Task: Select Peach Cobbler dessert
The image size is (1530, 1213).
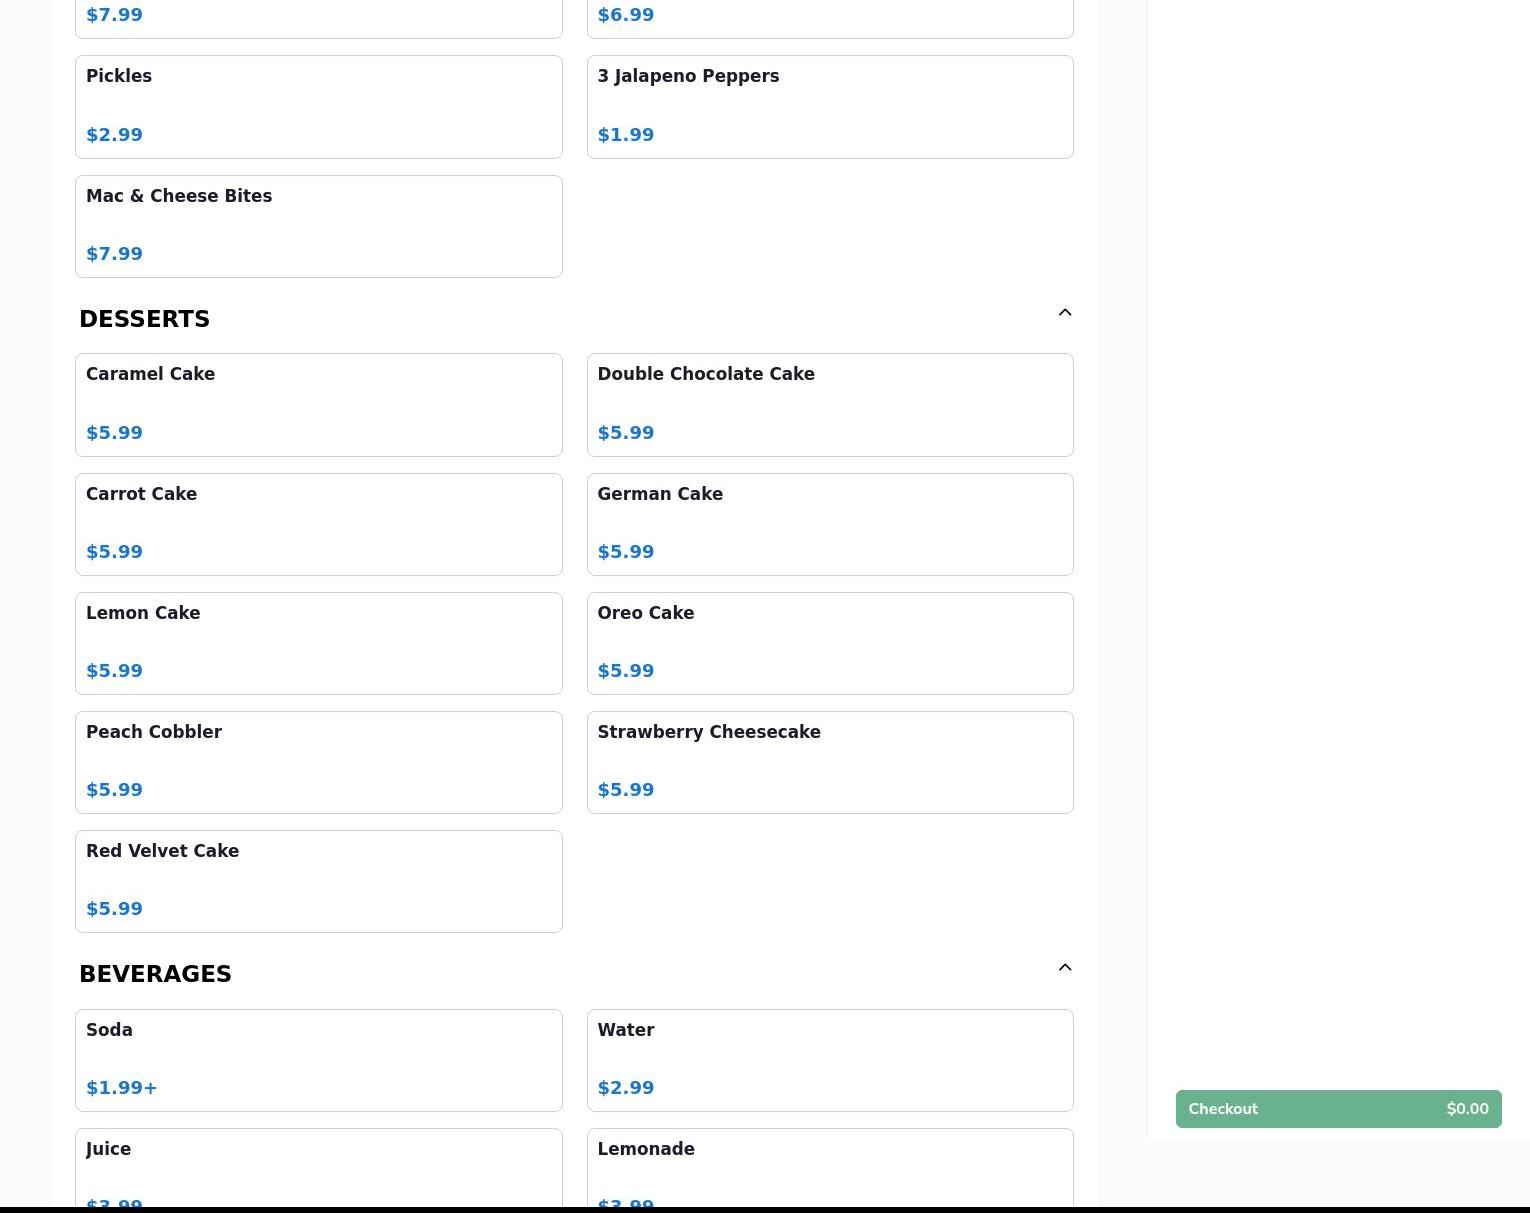Action: tap(319, 762)
